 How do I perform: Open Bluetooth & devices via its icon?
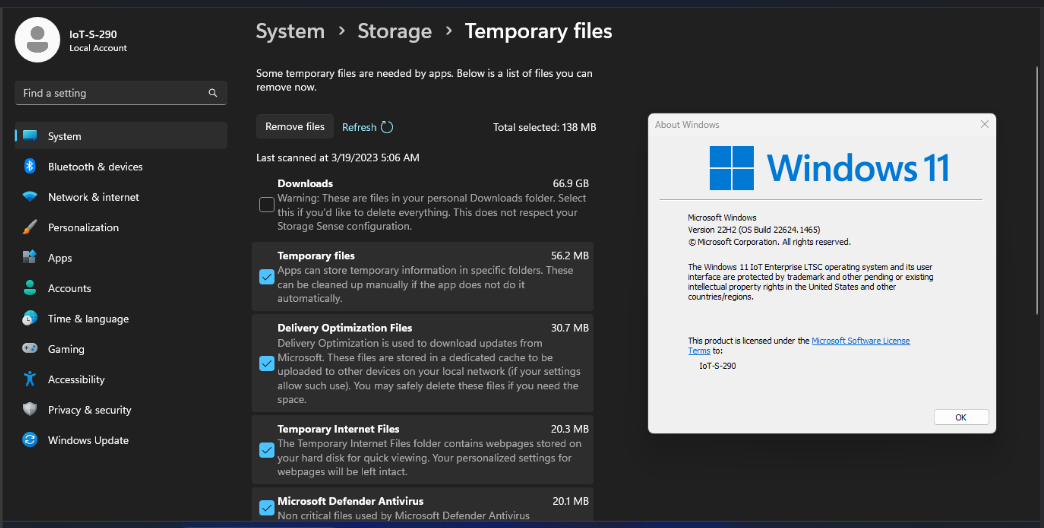click(x=30, y=166)
